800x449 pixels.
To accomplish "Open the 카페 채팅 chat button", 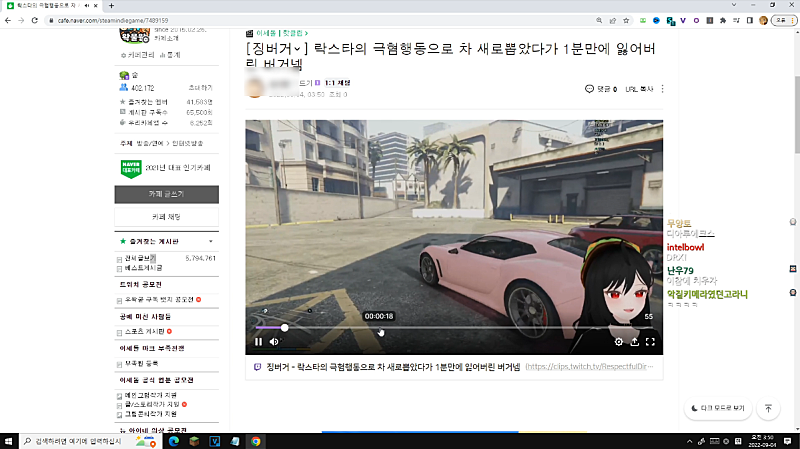I will coord(166,216).
